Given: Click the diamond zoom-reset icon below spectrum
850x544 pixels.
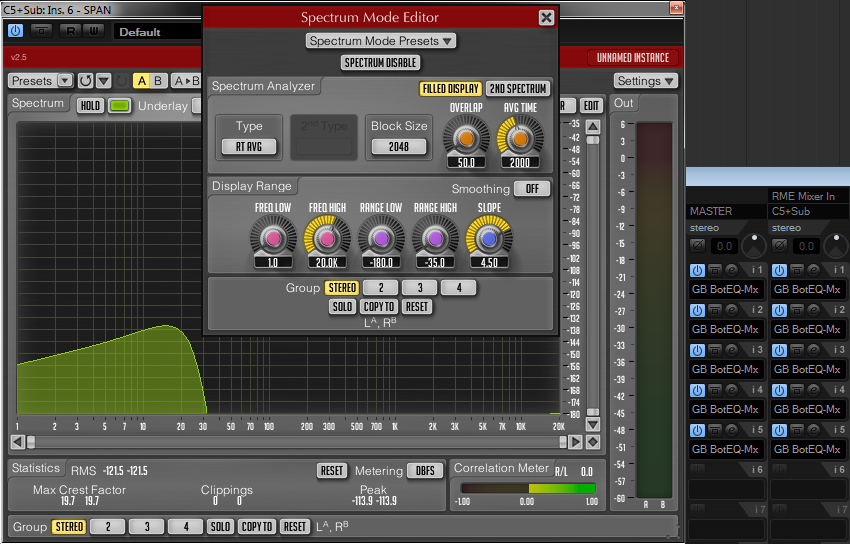Looking at the screenshot, I should point(593,442).
